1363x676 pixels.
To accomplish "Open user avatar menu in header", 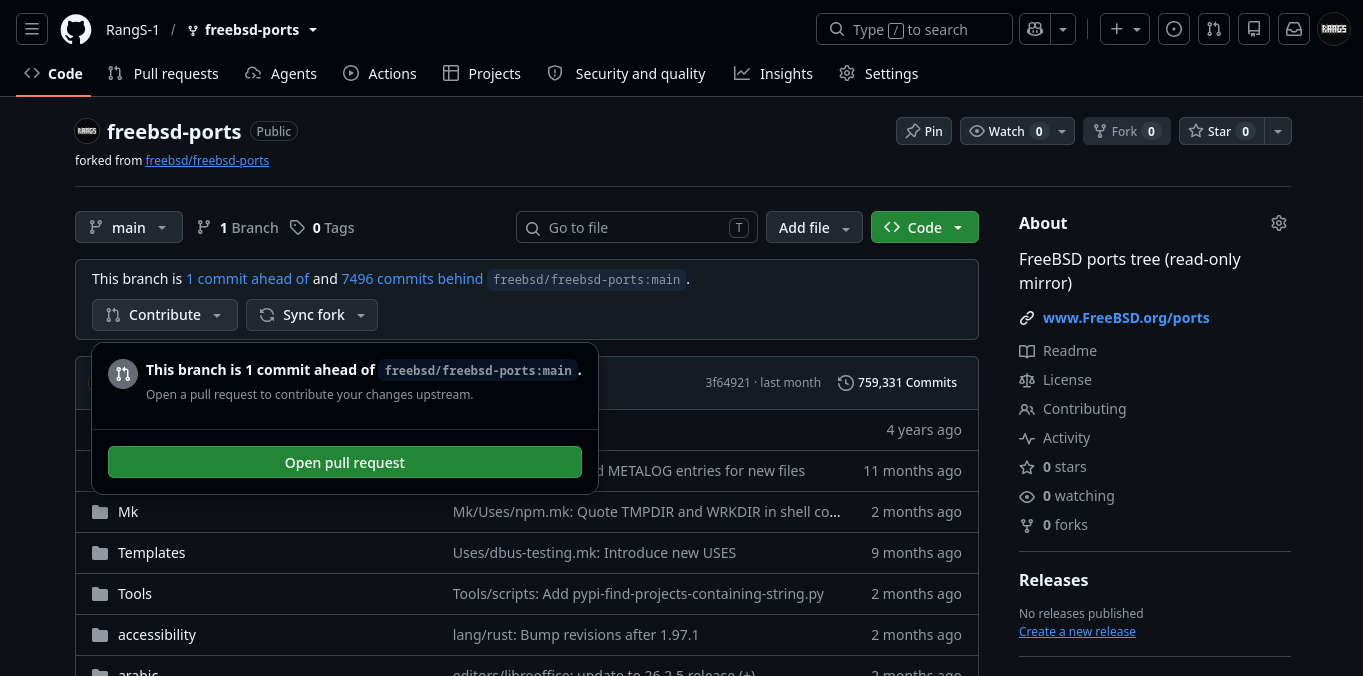I will coord(1334,29).
